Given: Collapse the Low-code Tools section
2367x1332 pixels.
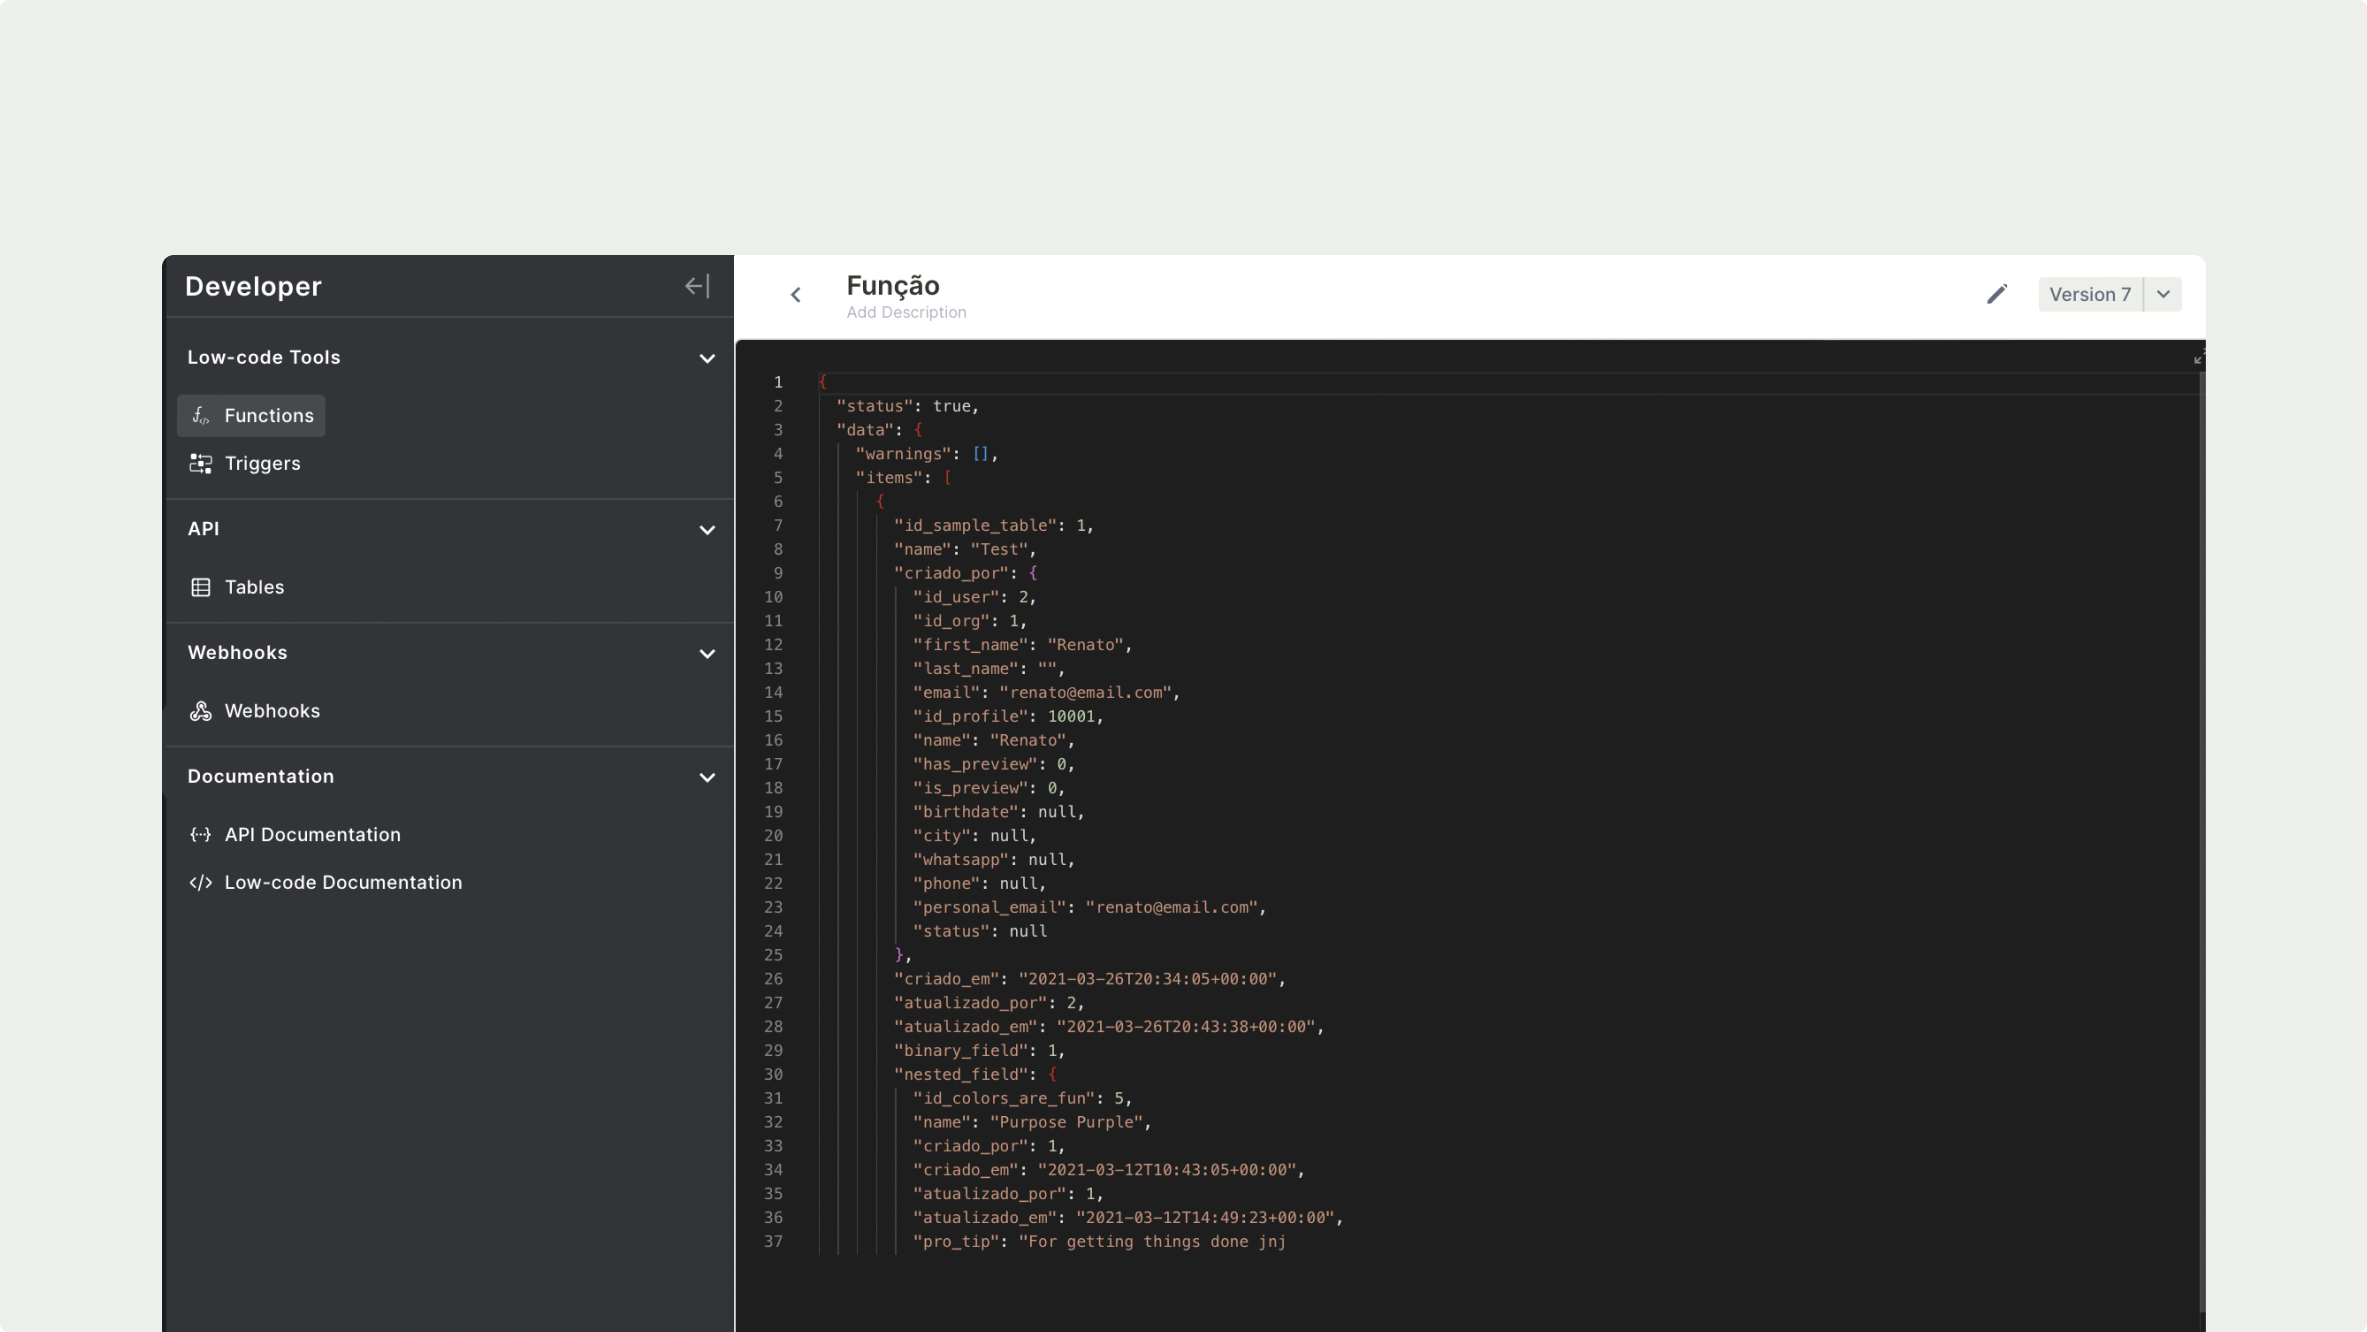Looking at the screenshot, I should tap(707, 358).
